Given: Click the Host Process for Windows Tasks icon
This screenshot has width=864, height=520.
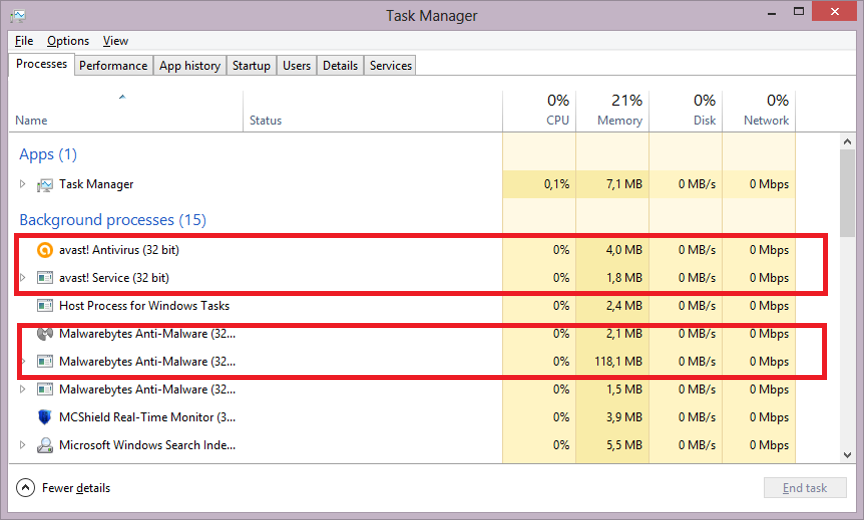Looking at the screenshot, I should point(45,306).
